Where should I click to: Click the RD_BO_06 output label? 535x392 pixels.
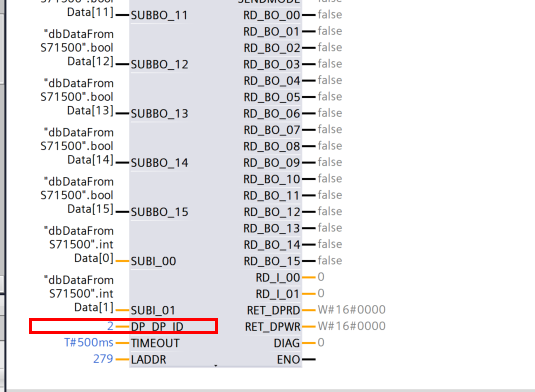click(x=272, y=114)
